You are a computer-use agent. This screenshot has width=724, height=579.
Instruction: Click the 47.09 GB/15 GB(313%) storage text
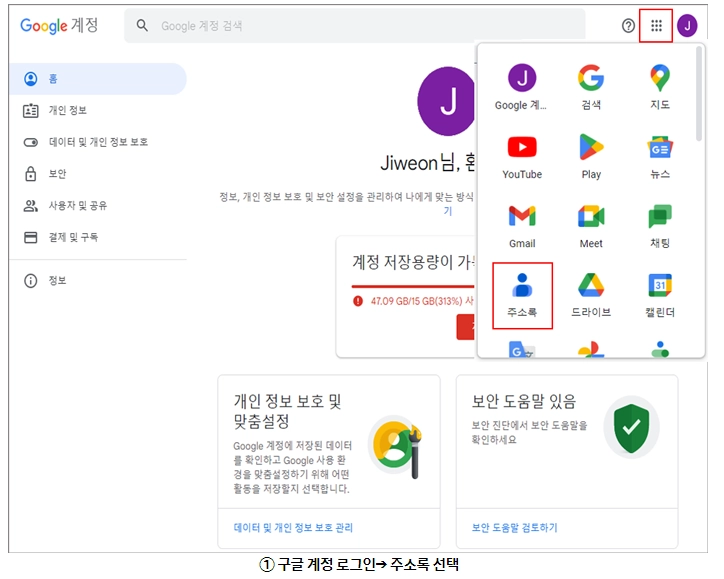[416, 301]
